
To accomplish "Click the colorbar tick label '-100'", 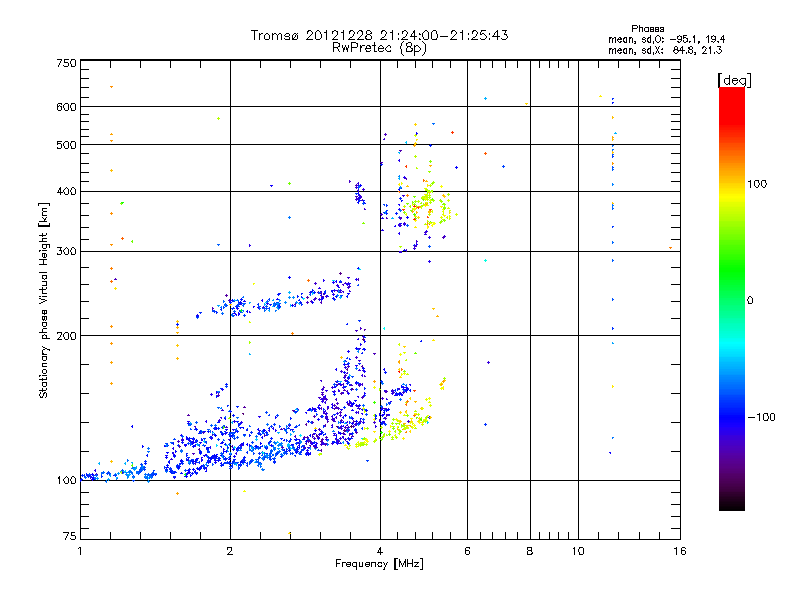I will click(761, 417).
